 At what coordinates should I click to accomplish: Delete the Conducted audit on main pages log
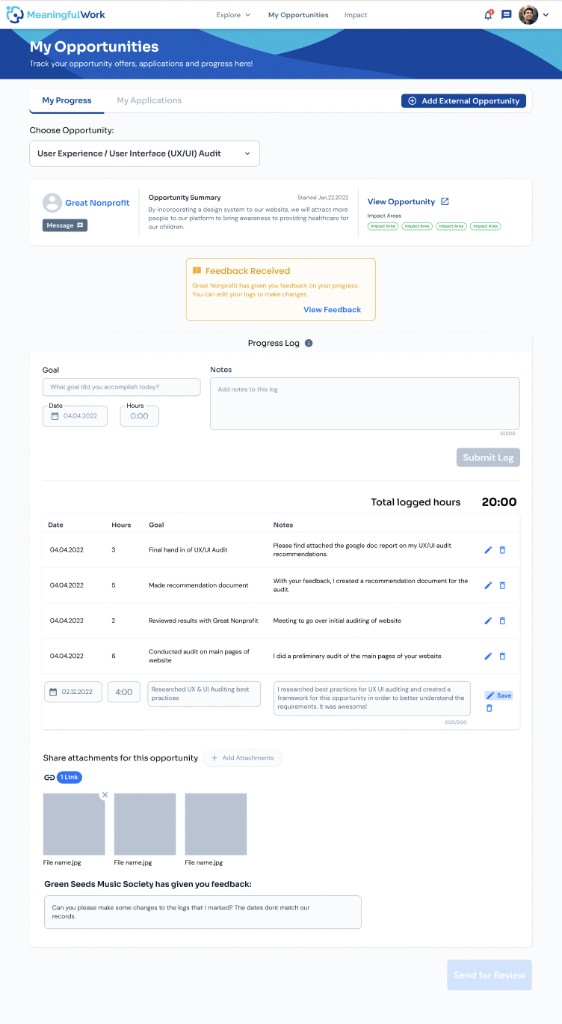(x=502, y=656)
